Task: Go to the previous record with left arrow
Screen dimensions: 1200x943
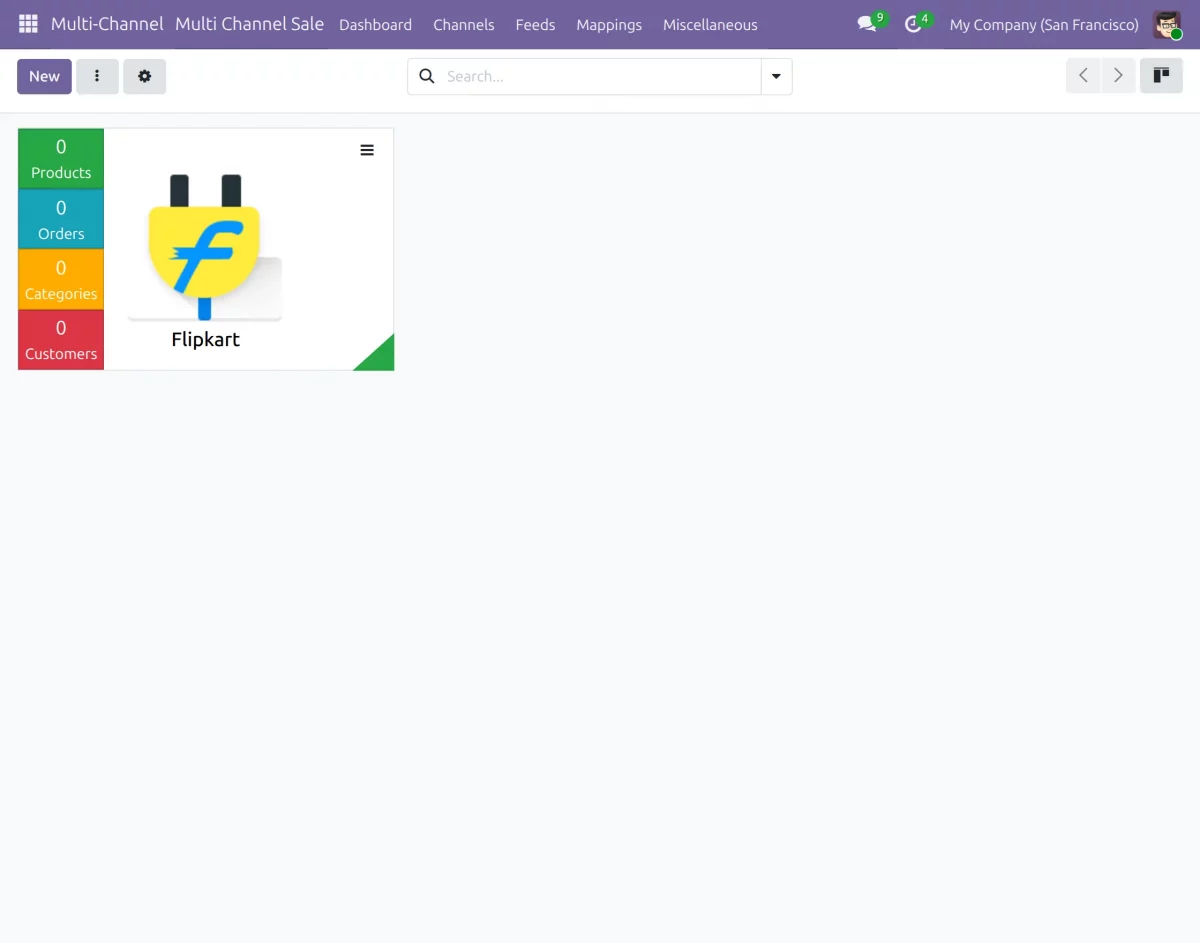Action: tap(1084, 76)
